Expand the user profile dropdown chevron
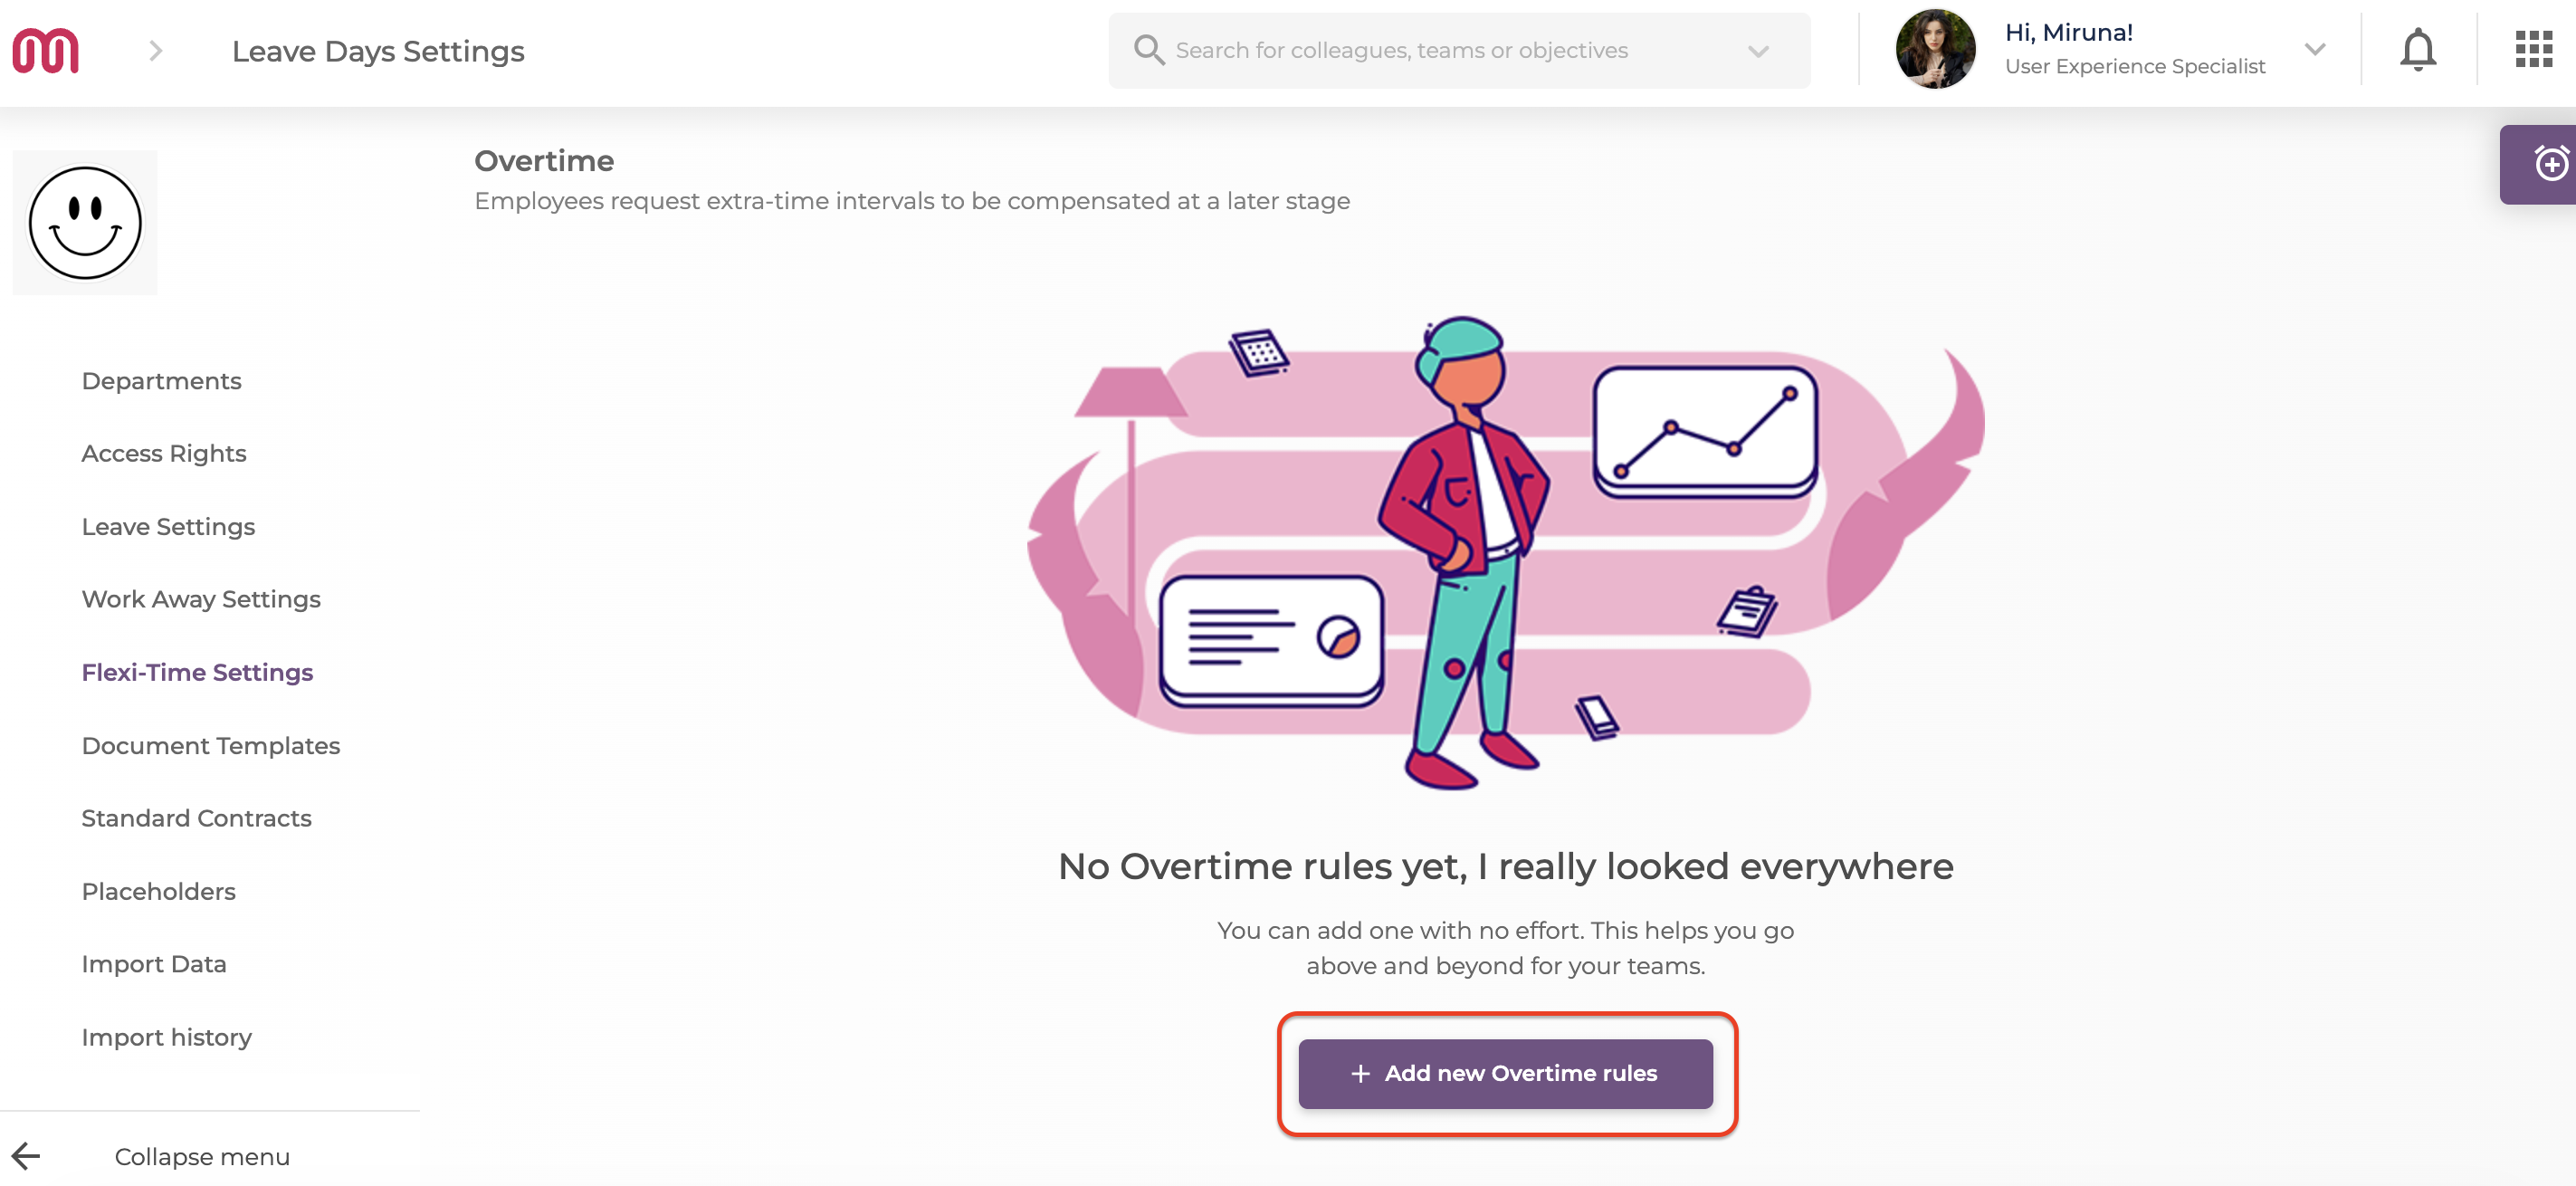This screenshot has height=1186, width=2576. tap(2314, 49)
